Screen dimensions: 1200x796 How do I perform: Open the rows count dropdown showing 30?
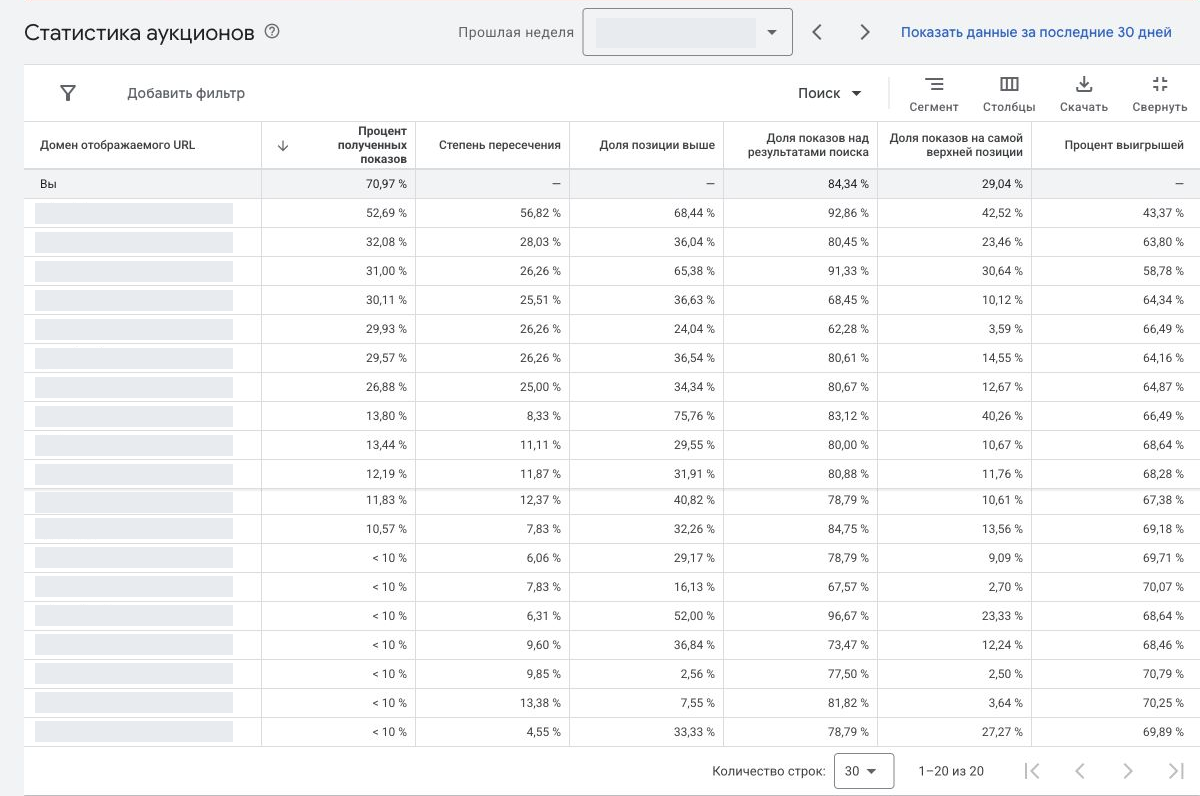[862, 771]
